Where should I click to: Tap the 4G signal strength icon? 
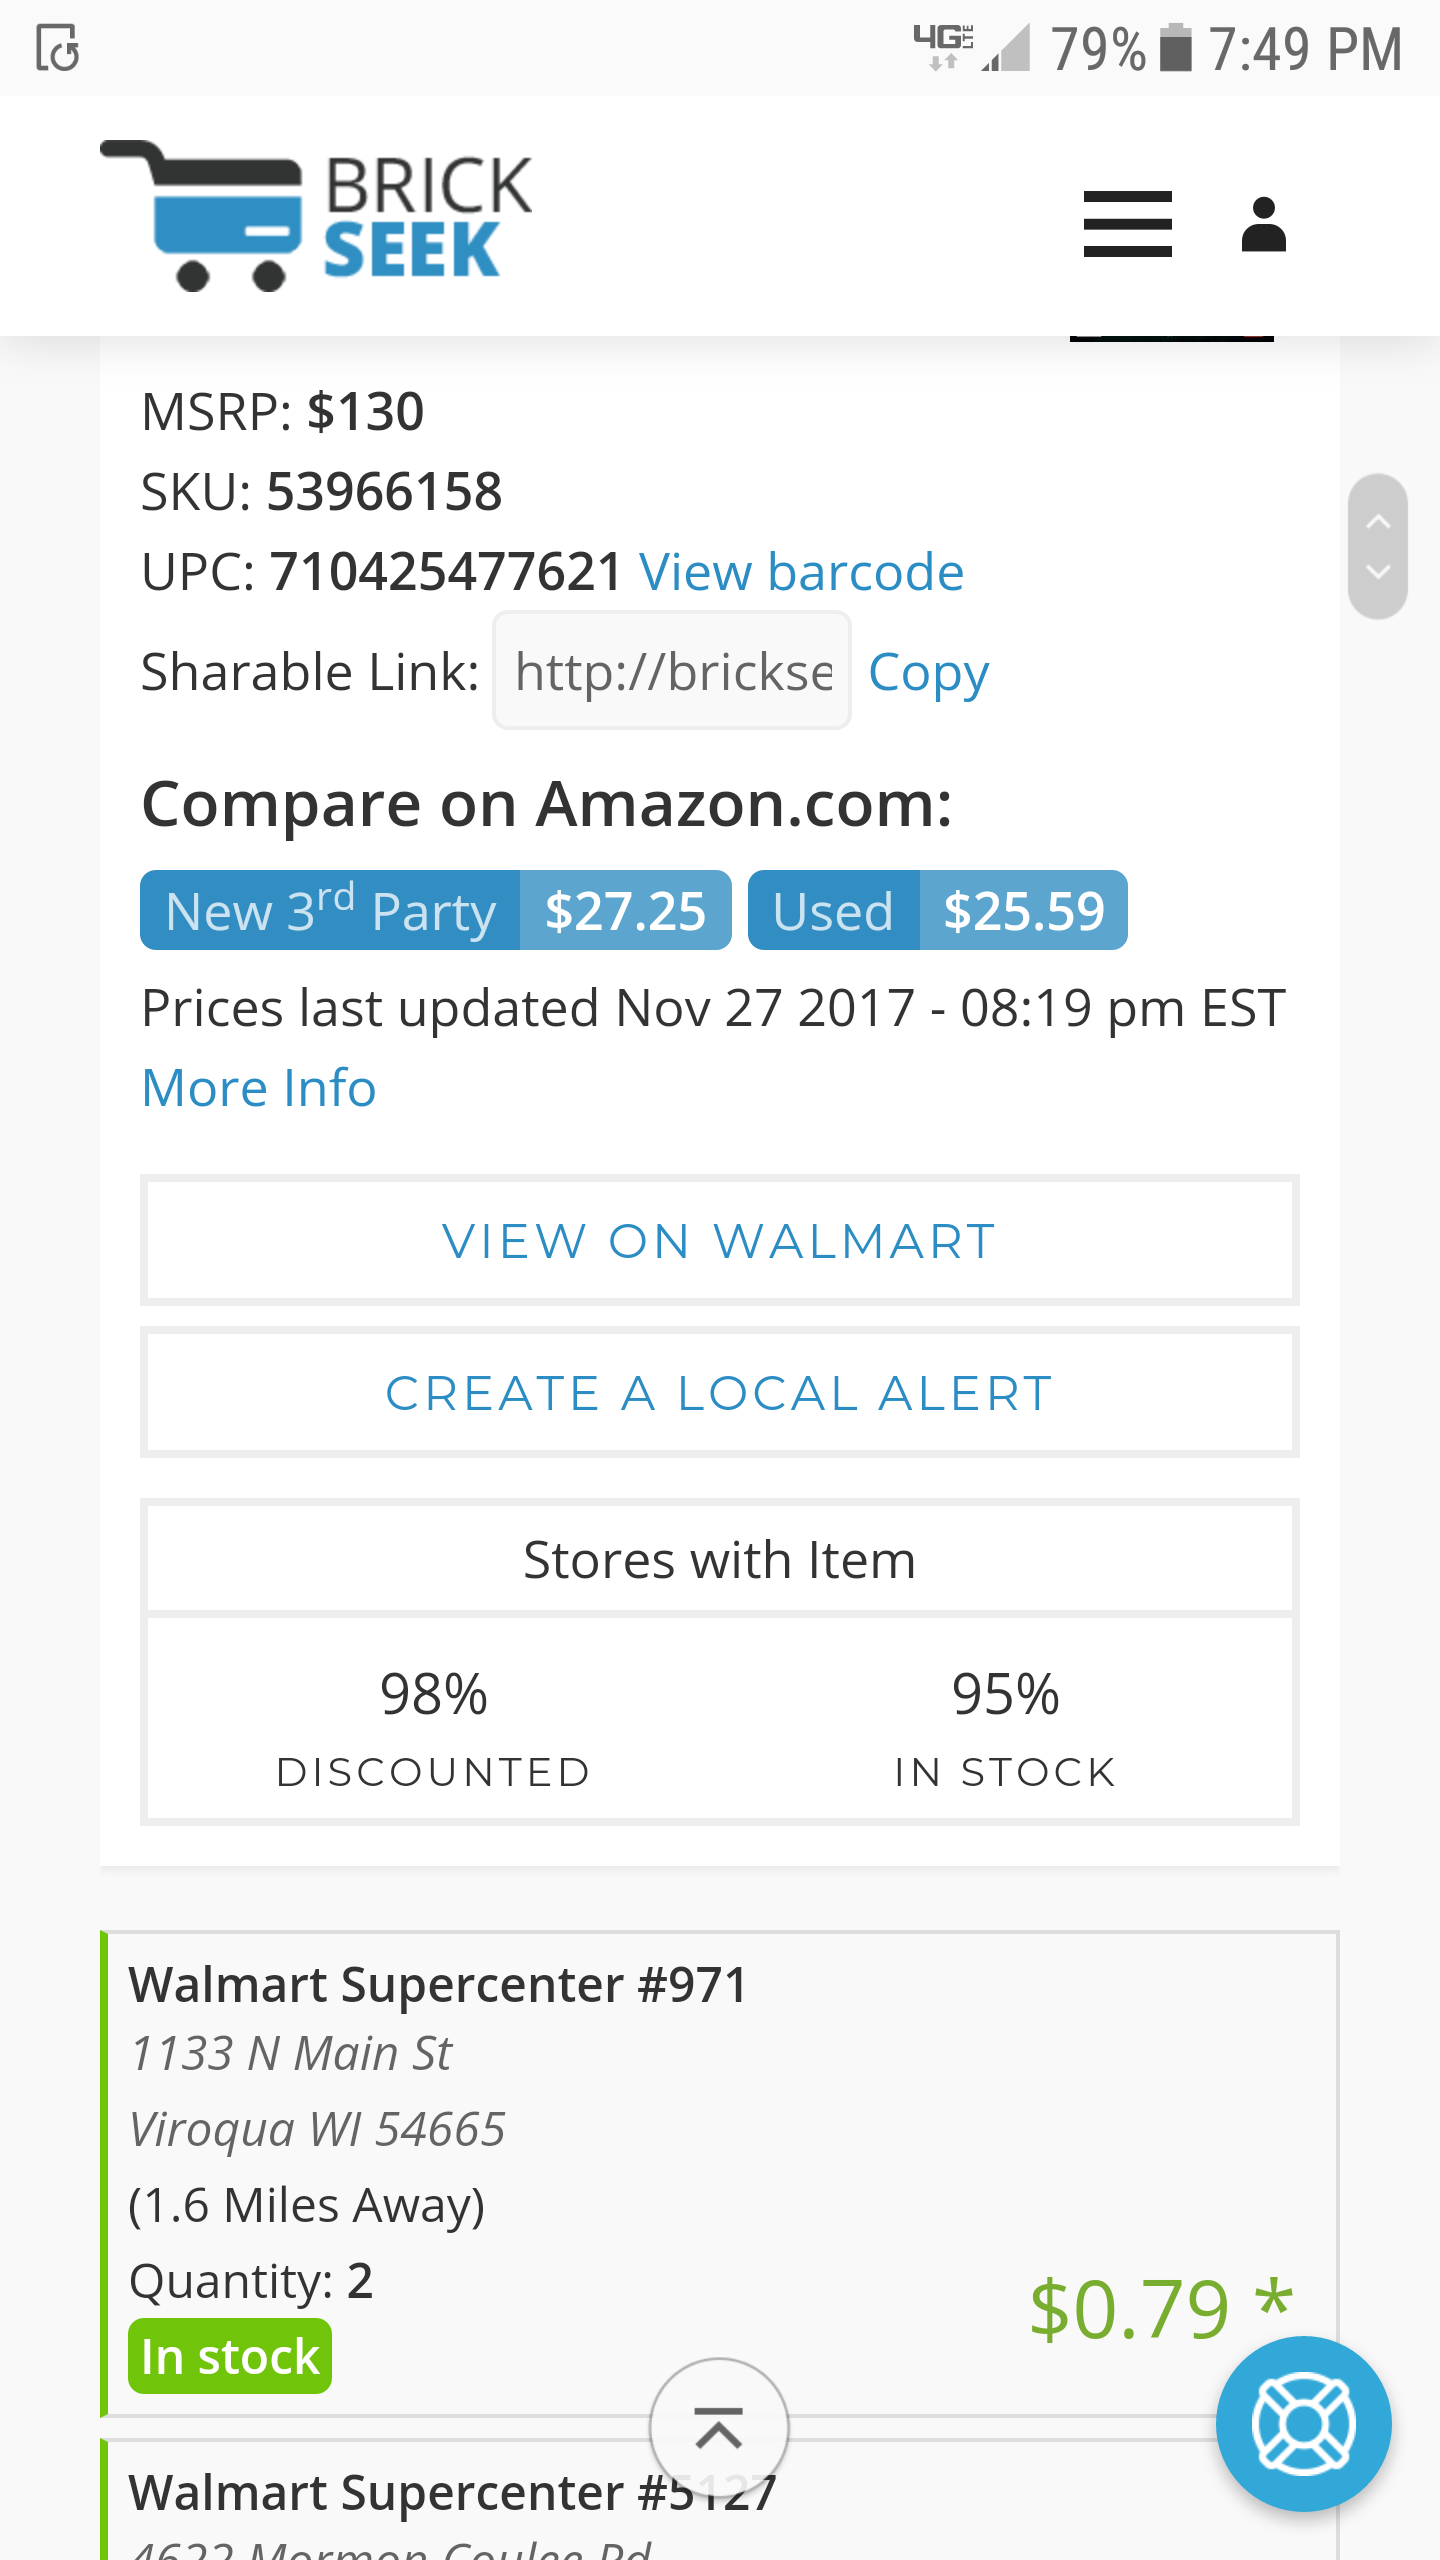tap(971, 48)
